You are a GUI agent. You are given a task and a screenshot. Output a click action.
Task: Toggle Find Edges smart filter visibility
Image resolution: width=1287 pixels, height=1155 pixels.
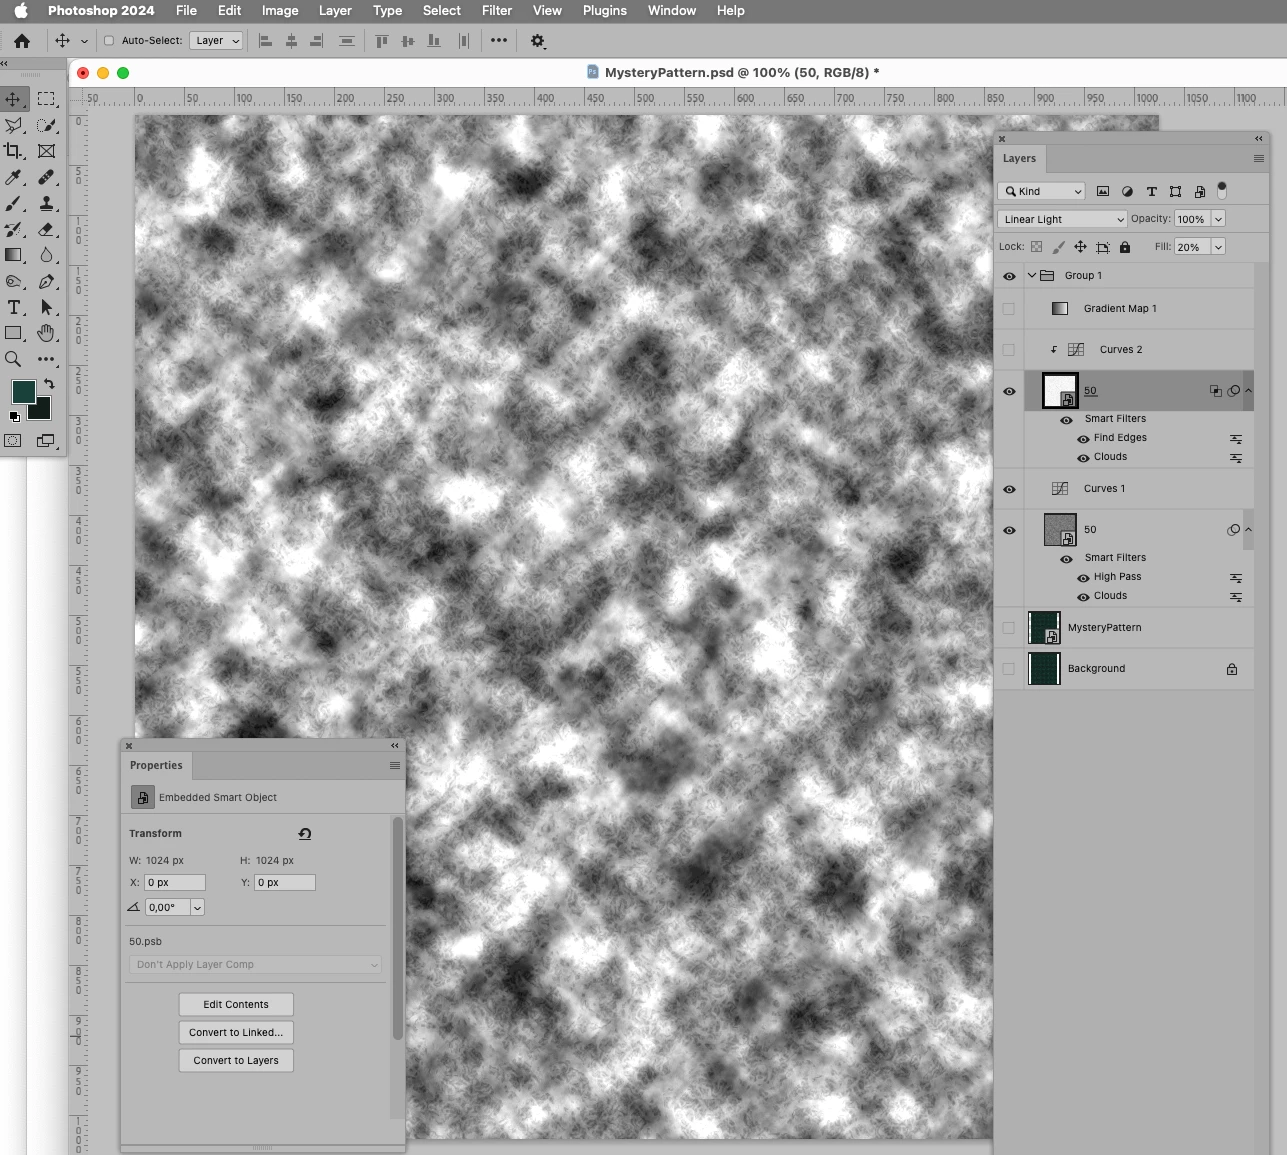tap(1083, 439)
